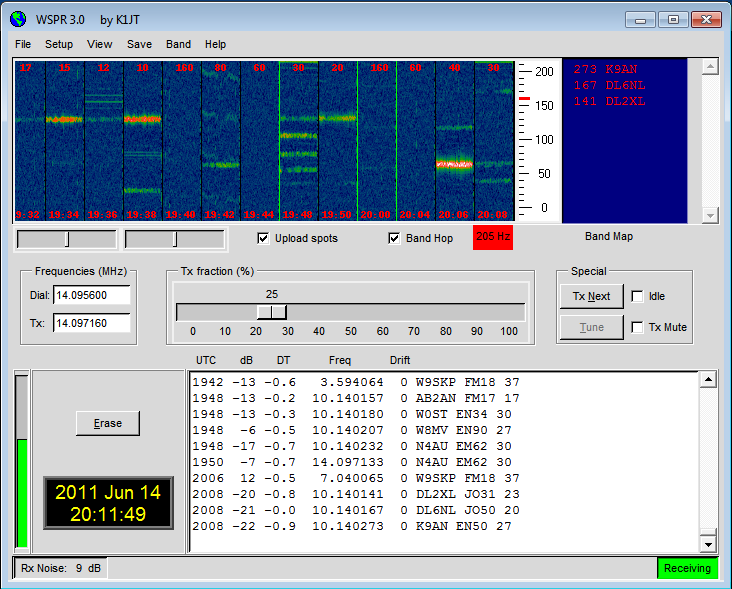Disable the Band Hop checkbox
The height and width of the screenshot is (589, 732).
394,238
